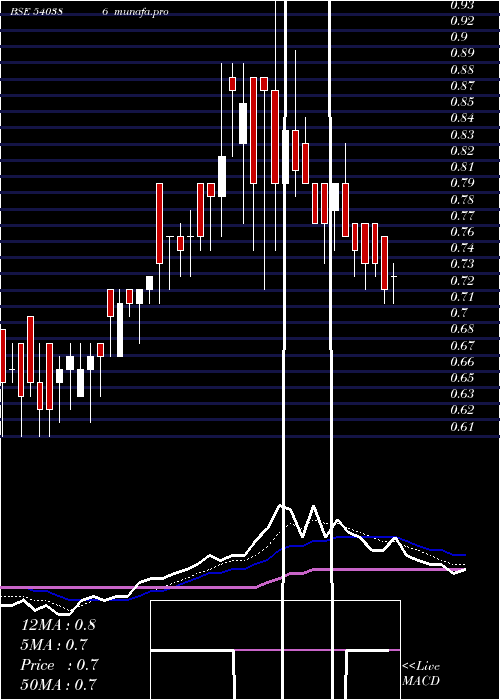500x700 pixels.
Task: Select the 0.74 price axis label
Action: coord(462,247)
